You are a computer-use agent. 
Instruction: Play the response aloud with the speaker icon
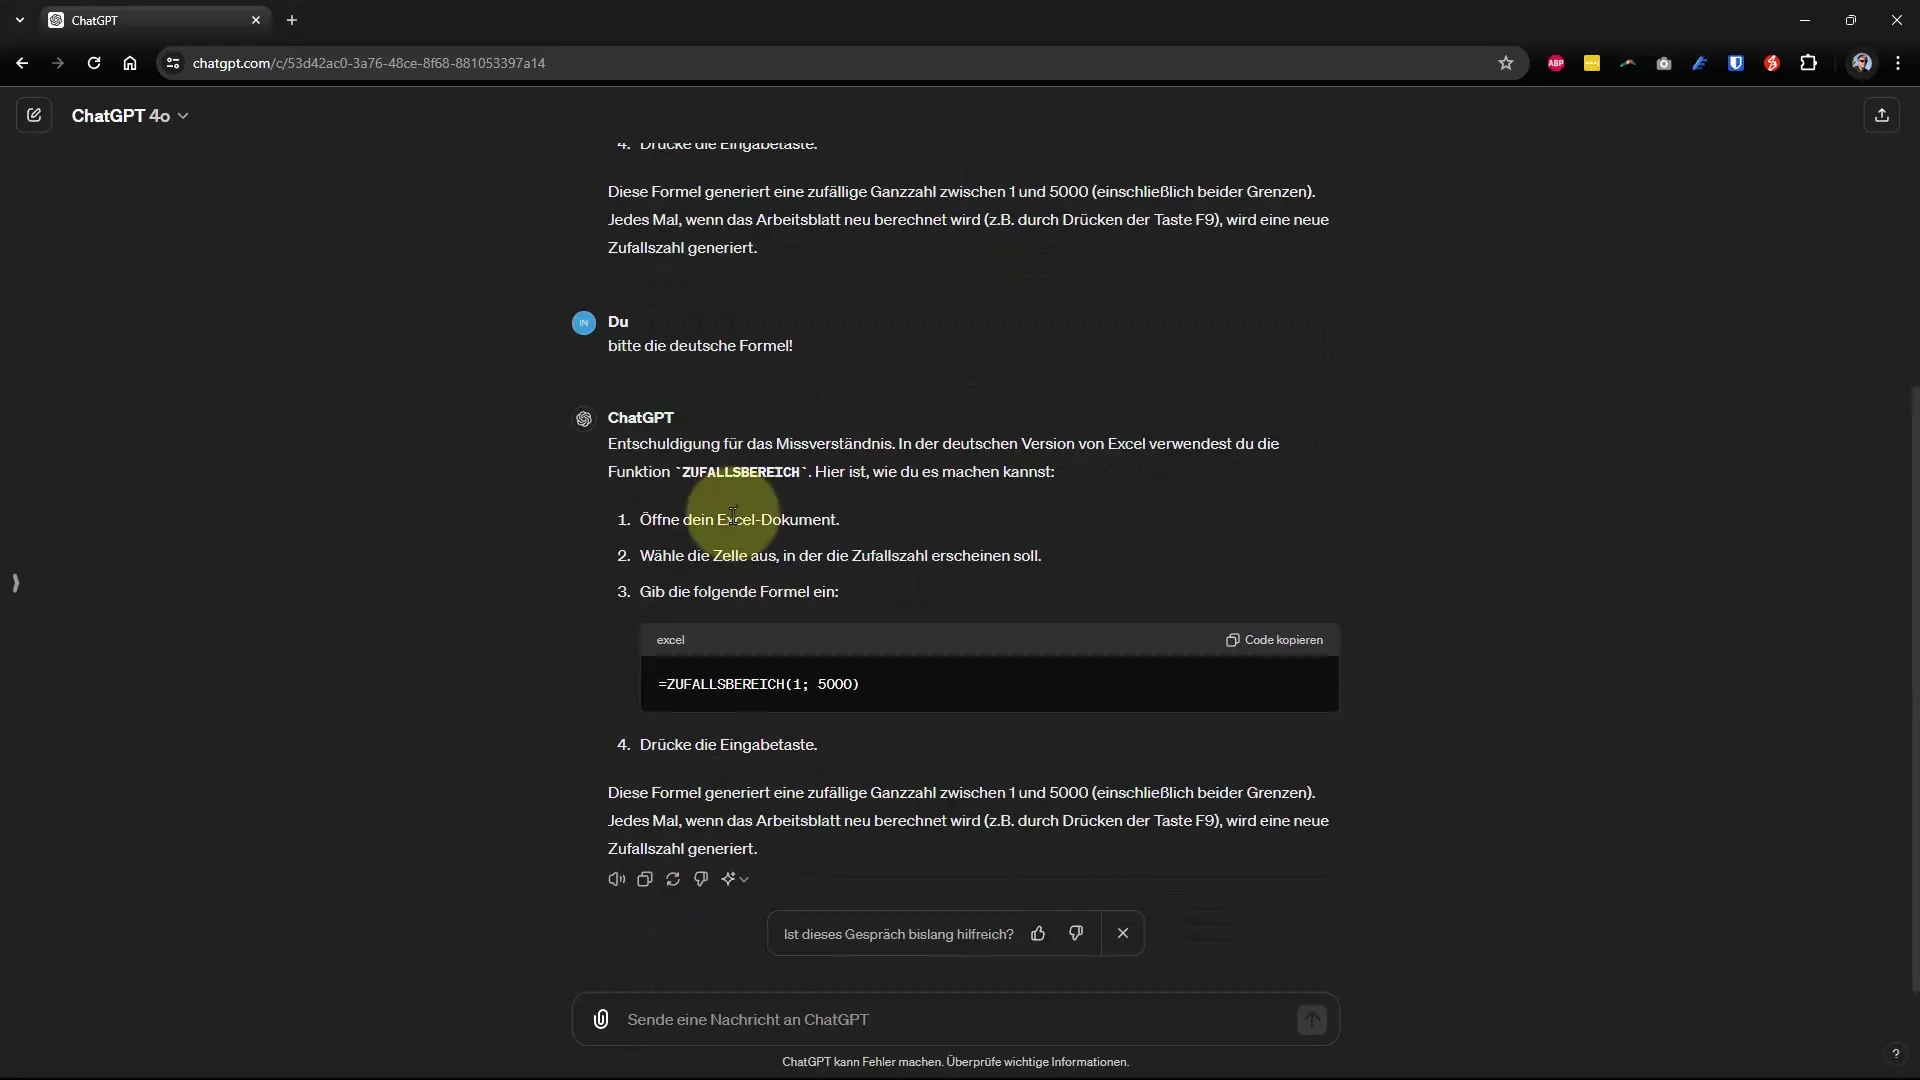point(617,879)
